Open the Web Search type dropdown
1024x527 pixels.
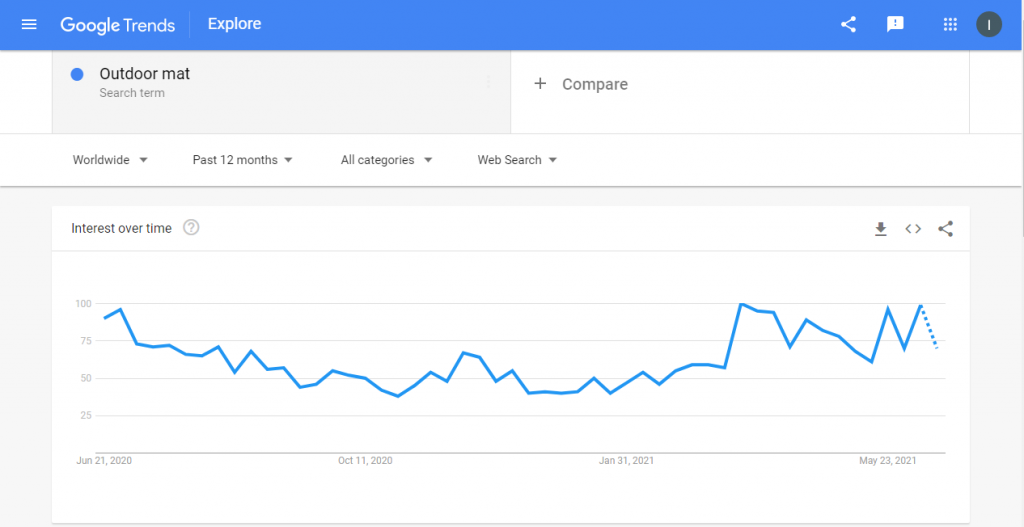click(517, 160)
